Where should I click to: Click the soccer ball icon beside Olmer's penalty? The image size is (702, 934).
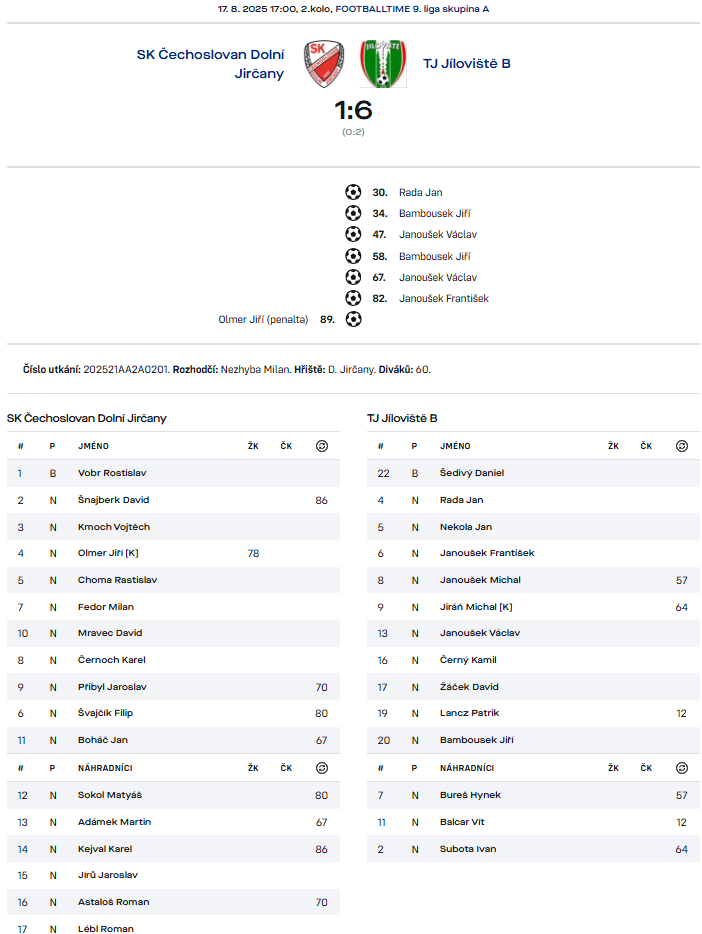[353, 320]
